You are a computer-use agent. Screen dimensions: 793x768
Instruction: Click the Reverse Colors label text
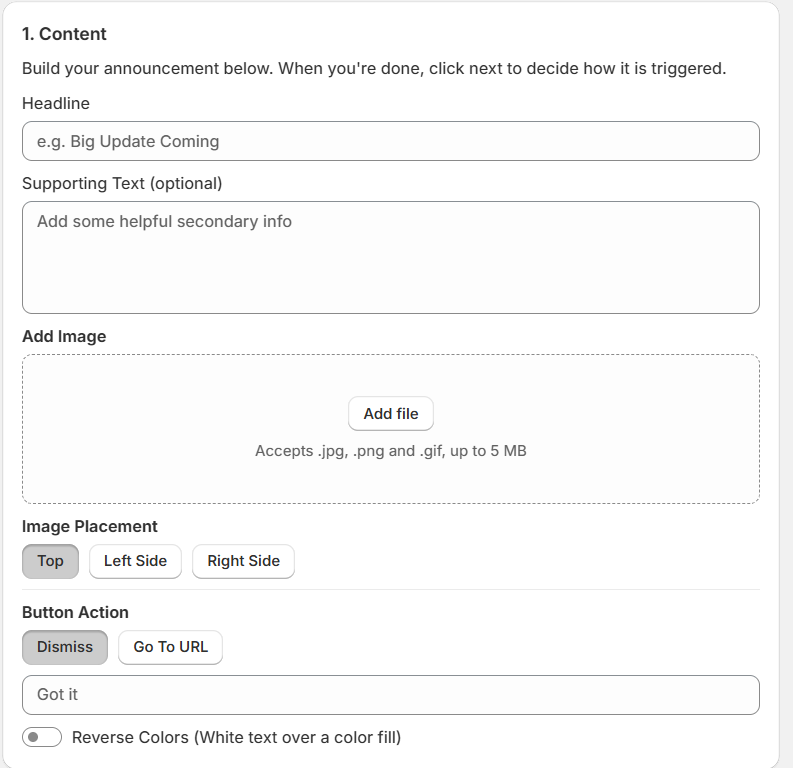click(x=236, y=737)
